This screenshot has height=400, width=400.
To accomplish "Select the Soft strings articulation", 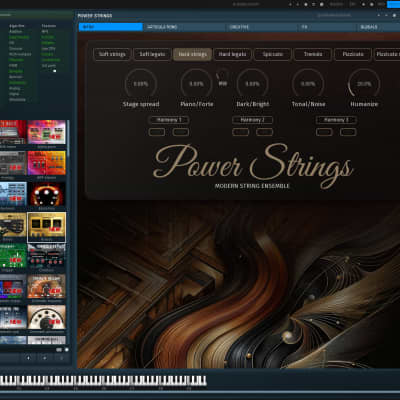I will [112, 54].
